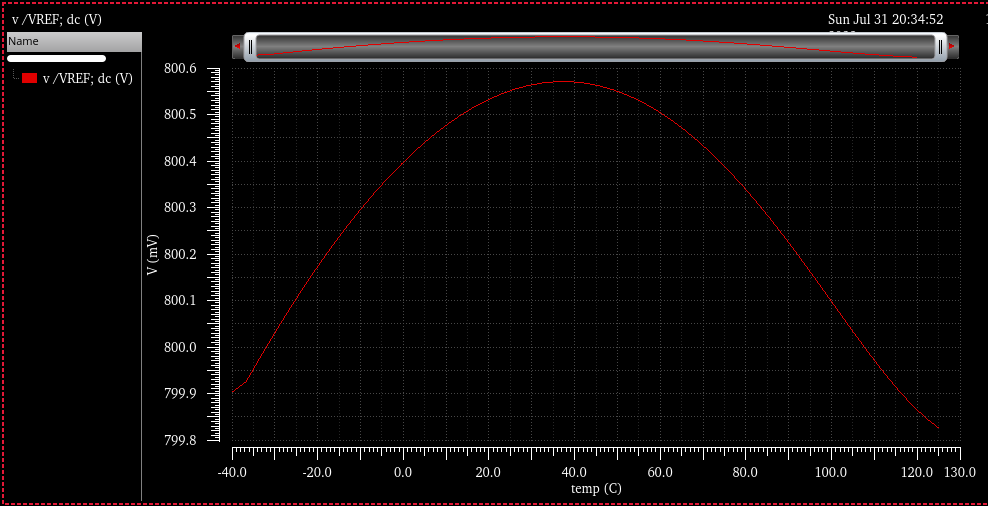Select the v /VREF; dc (V) legend entry
The image size is (988, 506).
87,79
